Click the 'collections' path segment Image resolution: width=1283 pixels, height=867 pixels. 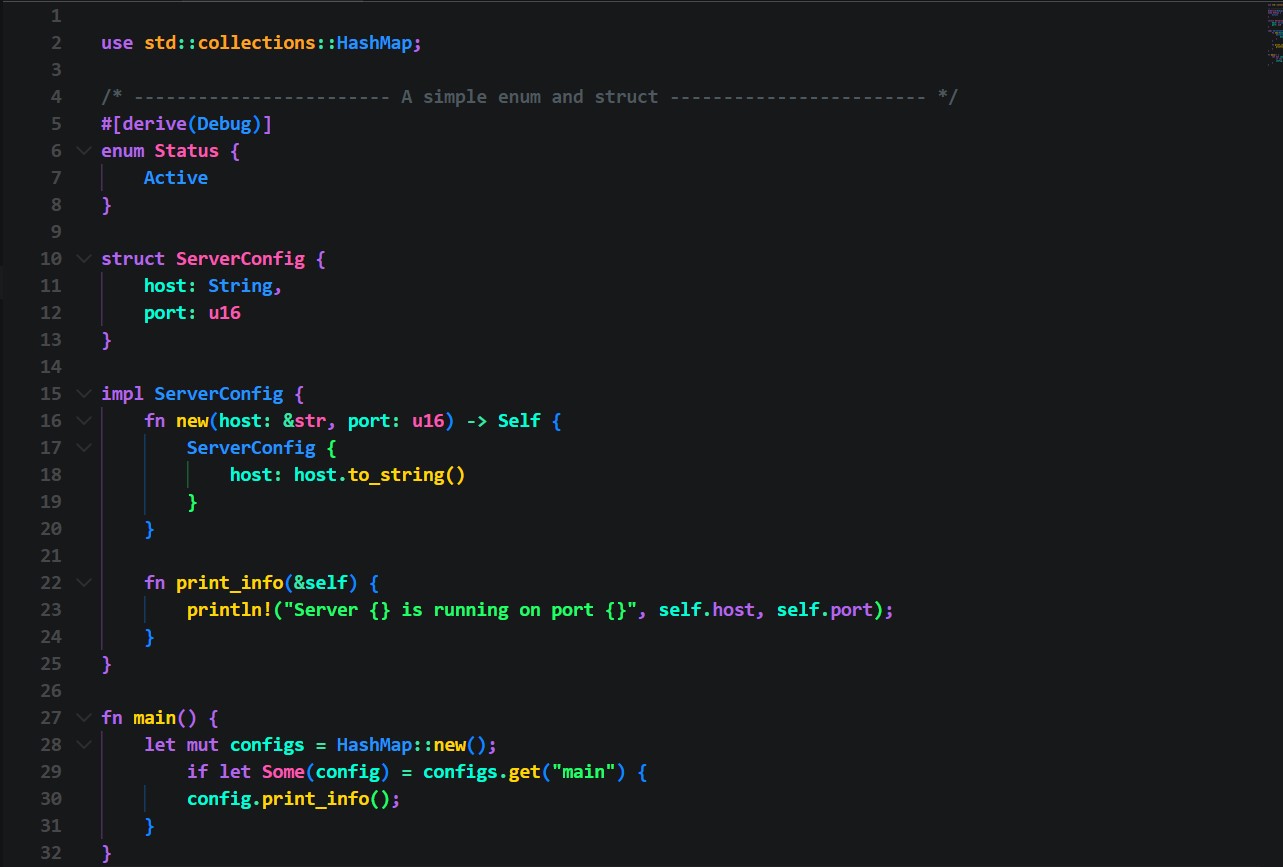pyautogui.click(x=257, y=43)
